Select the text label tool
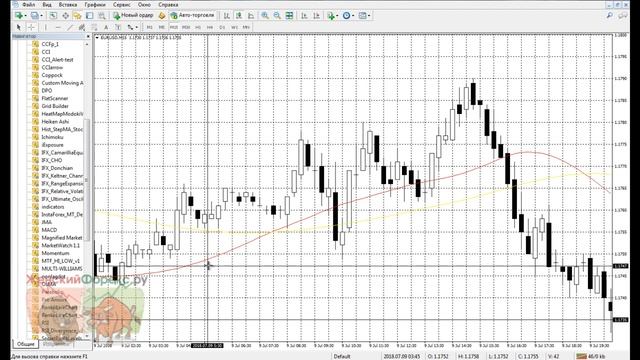The image size is (640, 360). point(118,27)
